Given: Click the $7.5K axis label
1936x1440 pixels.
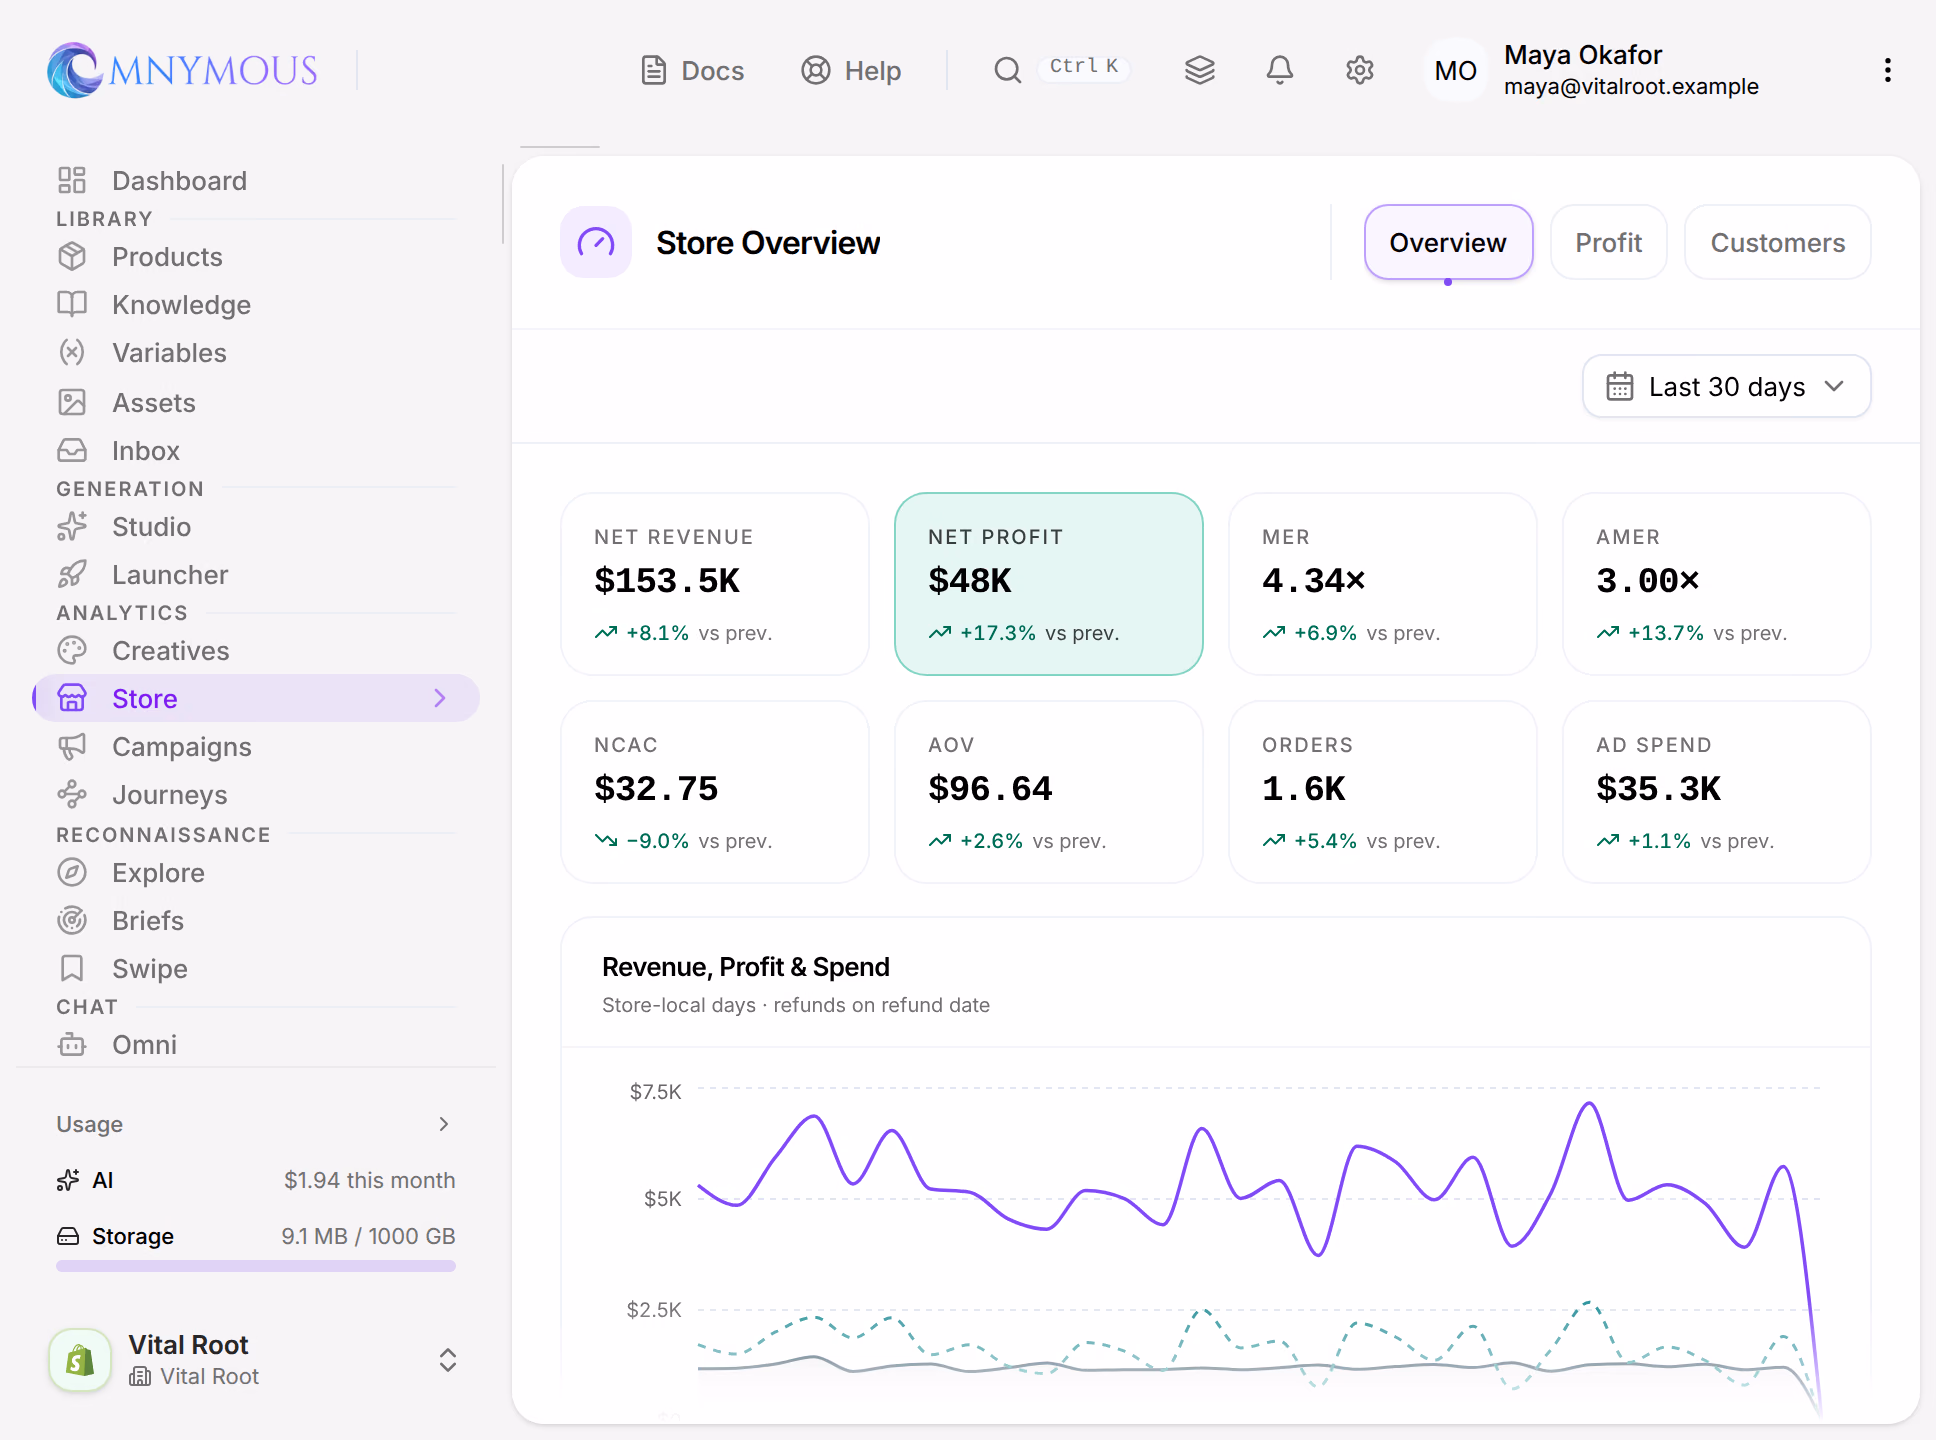Looking at the screenshot, I should [x=656, y=1091].
